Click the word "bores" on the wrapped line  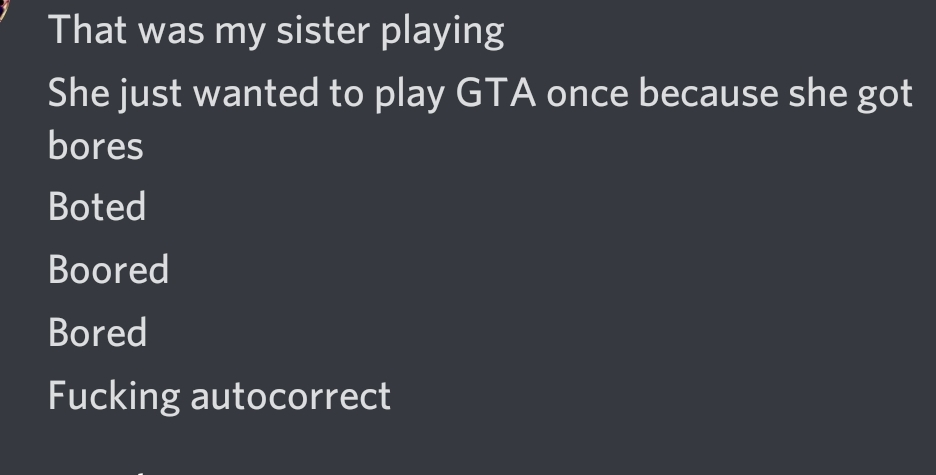point(96,145)
